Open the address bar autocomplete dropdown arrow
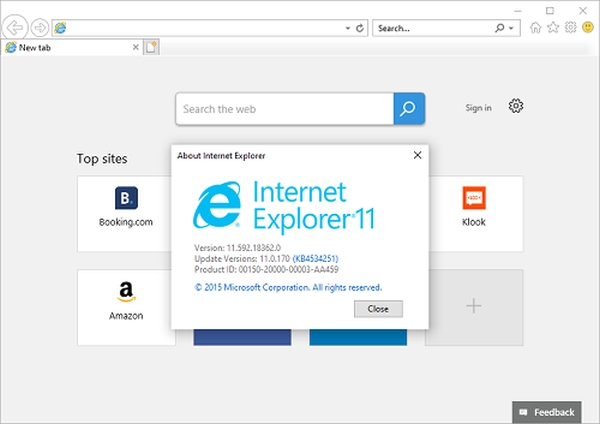600x424 pixels. [347, 28]
